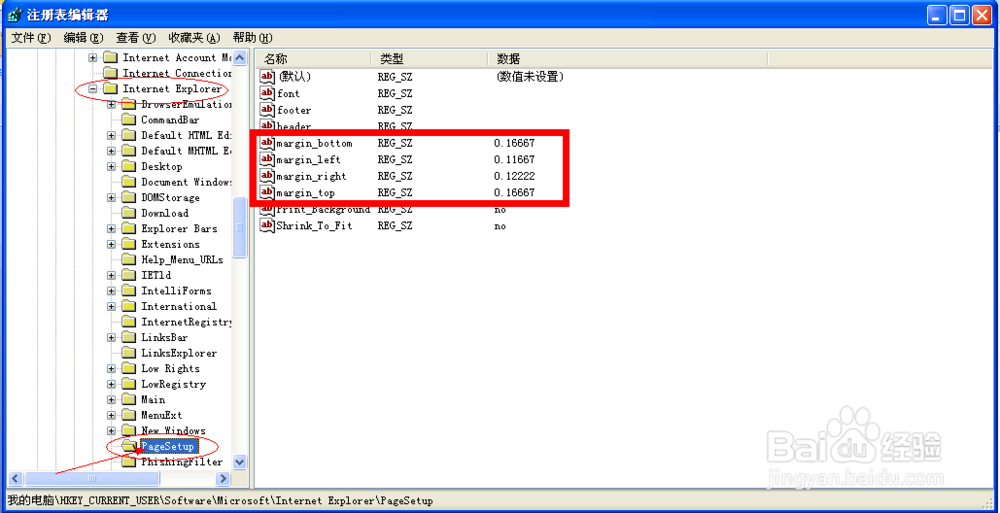Click the 0.12222 data value
Image resolution: width=1000 pixels, height=513 pixels.
pyautogui.click(x=514, y=176)
